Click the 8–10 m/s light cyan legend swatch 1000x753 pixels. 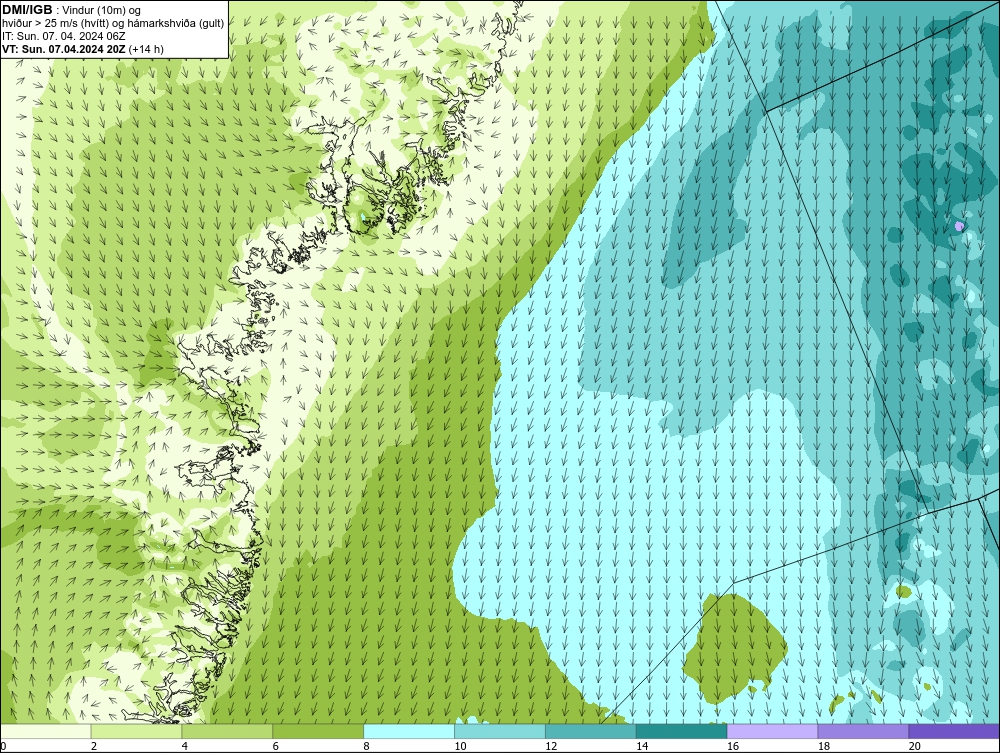click(x=409, y=731)
